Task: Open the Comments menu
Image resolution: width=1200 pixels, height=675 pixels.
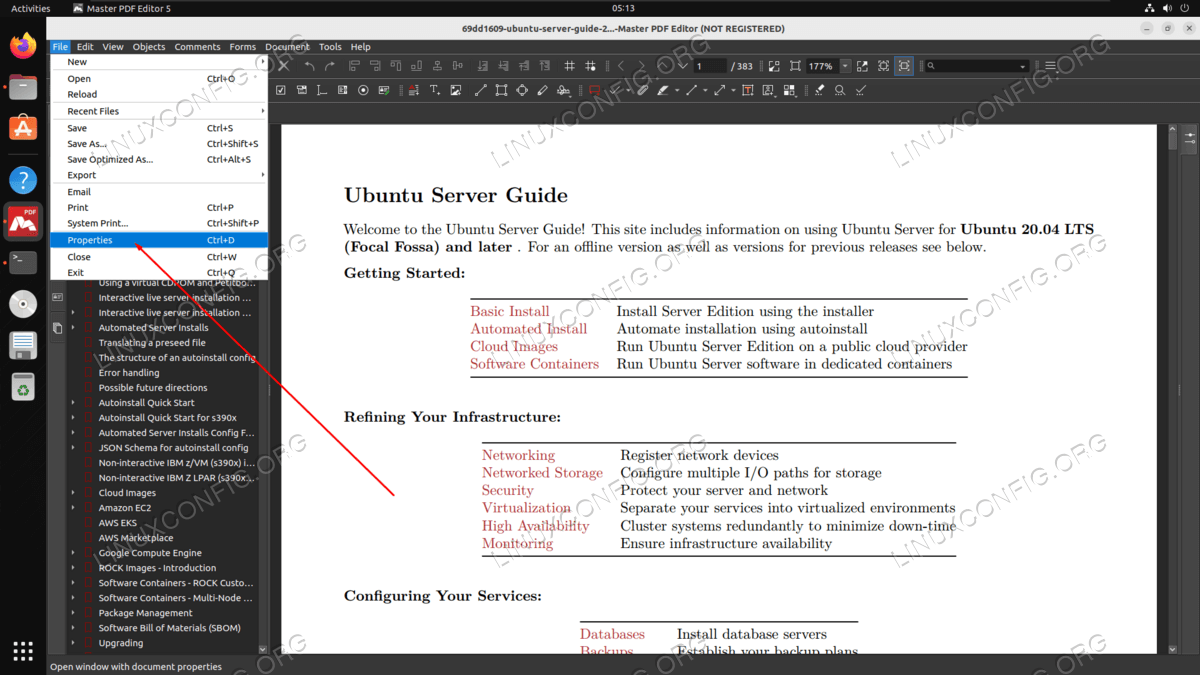Action: tap(197, 47)
